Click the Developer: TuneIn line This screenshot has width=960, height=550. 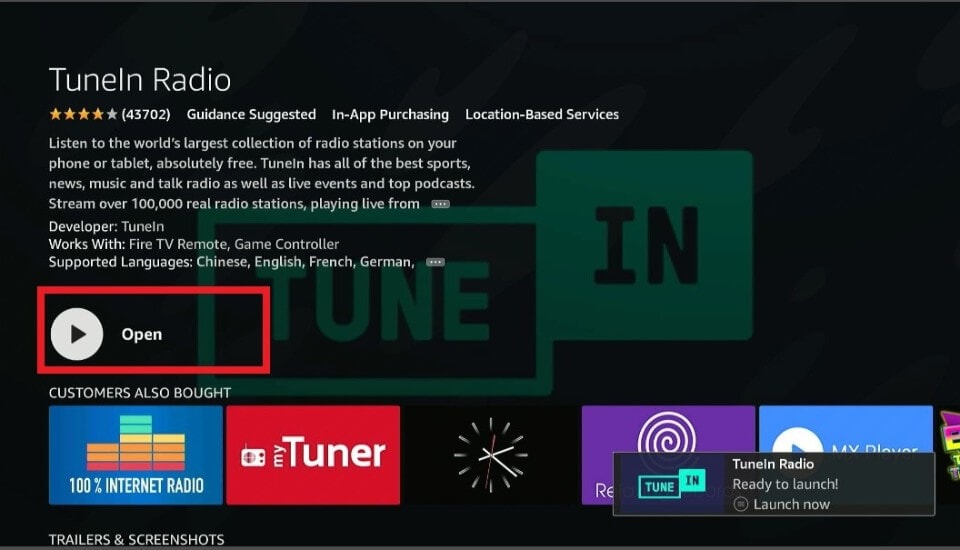107,227
